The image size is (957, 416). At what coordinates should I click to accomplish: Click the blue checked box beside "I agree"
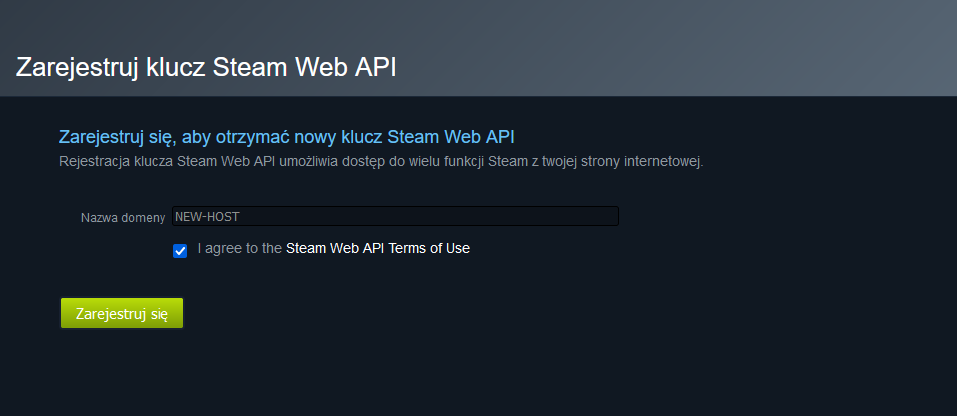click(x=180, y=250)
